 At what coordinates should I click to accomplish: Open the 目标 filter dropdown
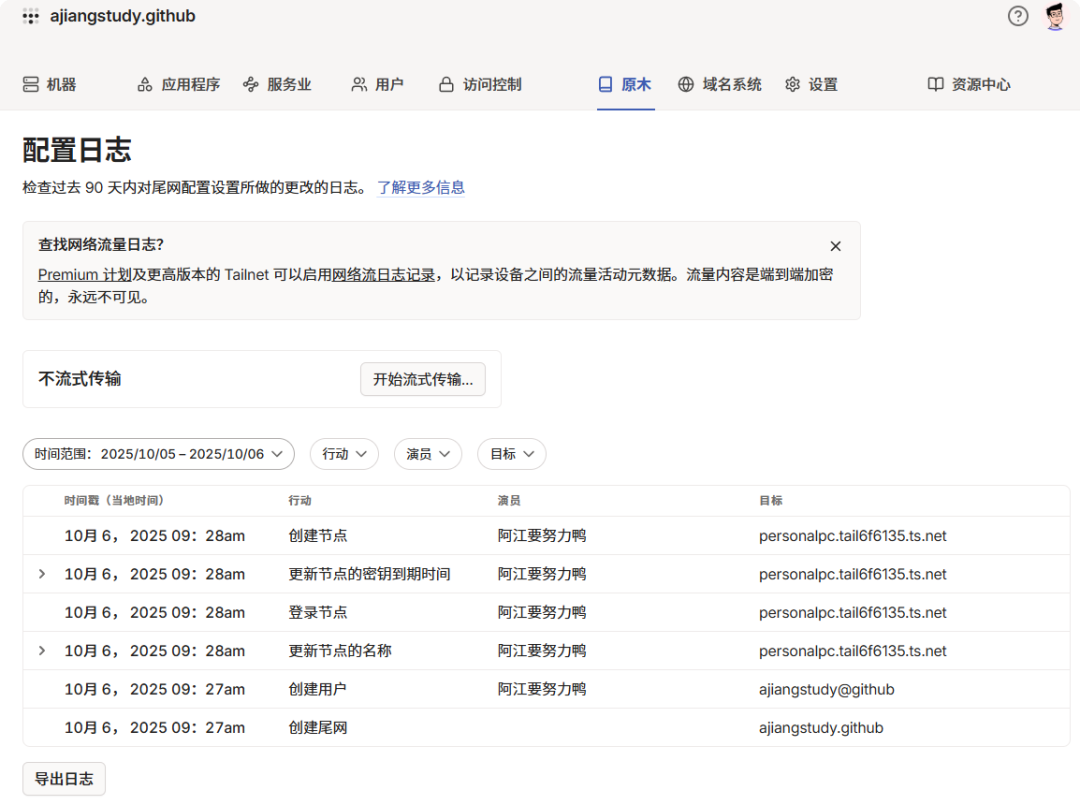tap(511, 454)
